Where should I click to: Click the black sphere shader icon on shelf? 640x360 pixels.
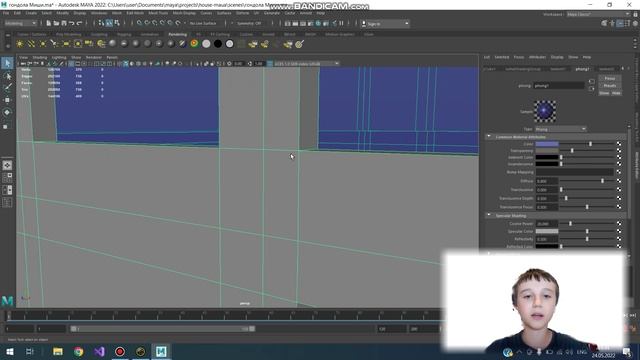click(x=218, y=44)
